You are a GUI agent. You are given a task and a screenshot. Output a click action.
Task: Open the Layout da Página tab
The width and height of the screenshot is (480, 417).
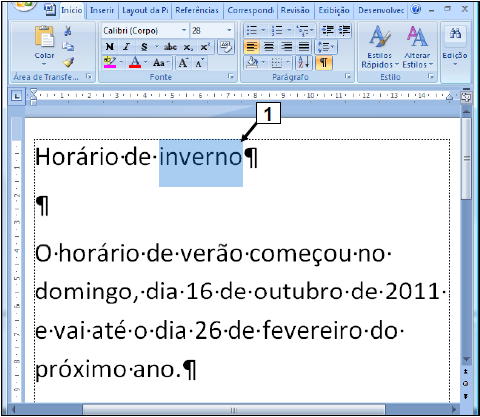coord(145,10)
